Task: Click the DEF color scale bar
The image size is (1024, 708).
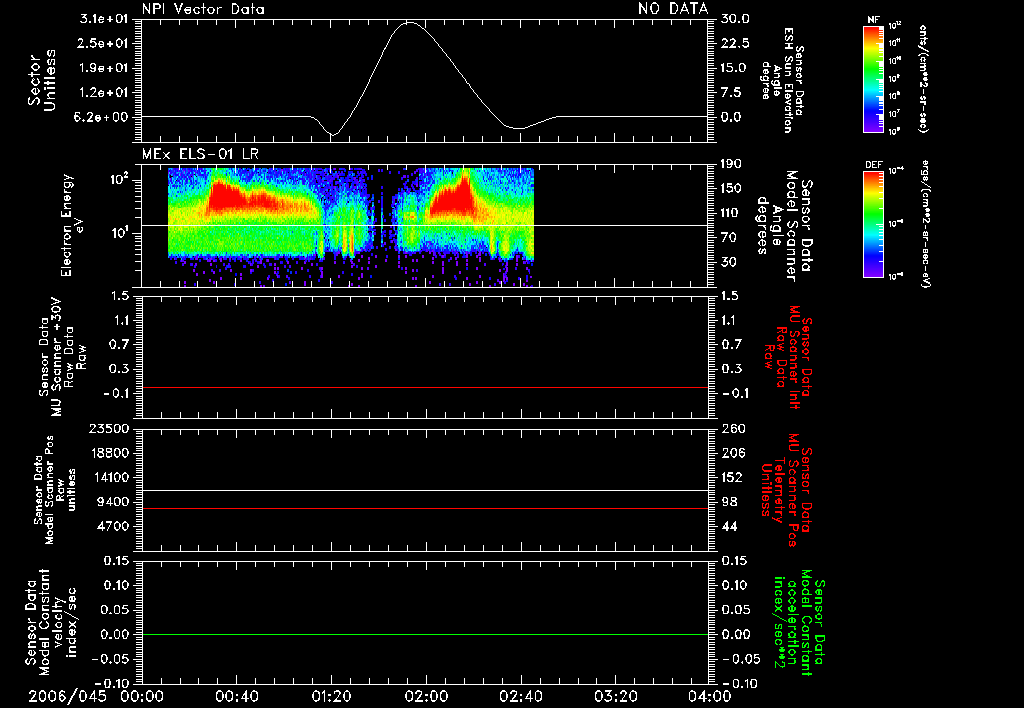Action: 873,225
